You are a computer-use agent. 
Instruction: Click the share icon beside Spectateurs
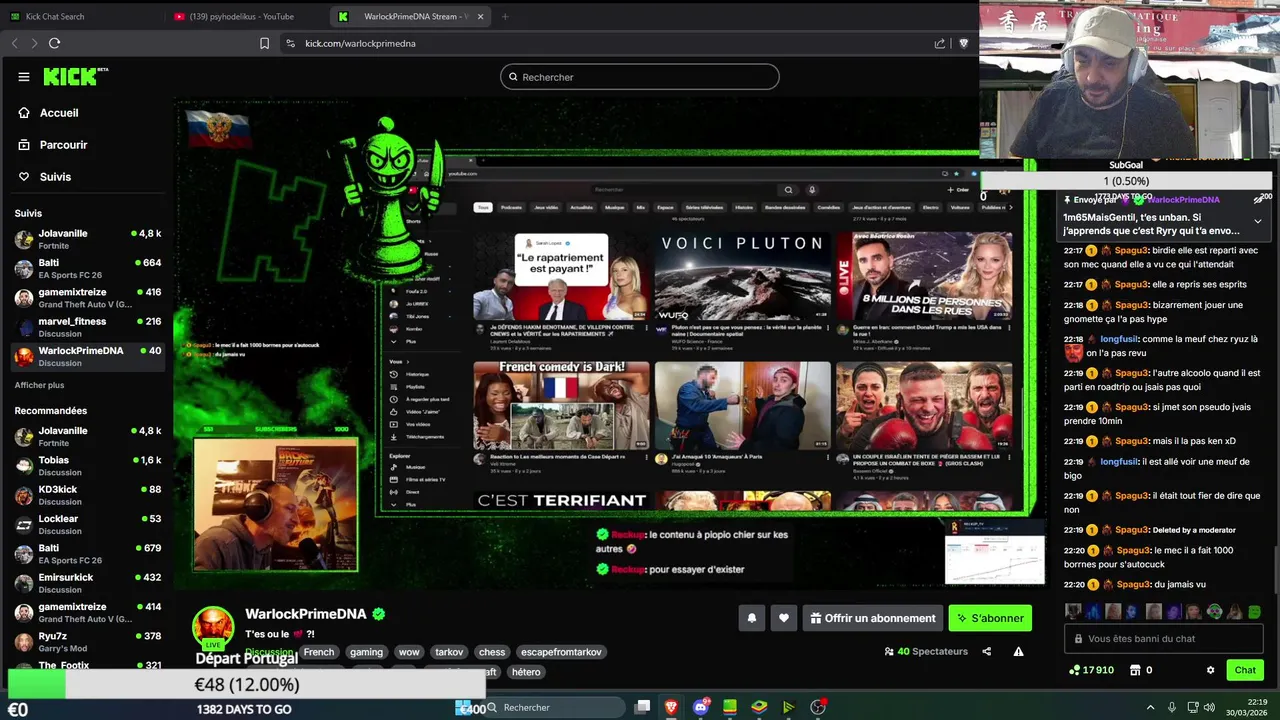point(986,651)
